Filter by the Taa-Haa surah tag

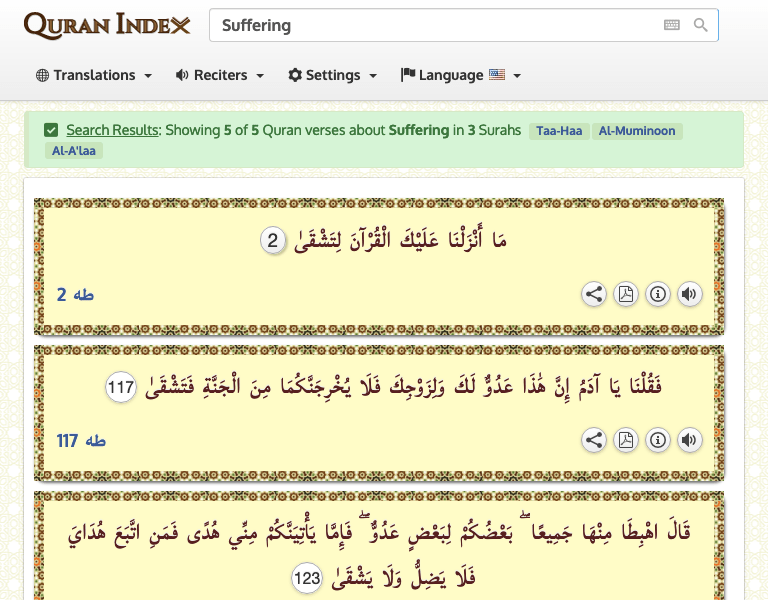click(x=561, y=131)
